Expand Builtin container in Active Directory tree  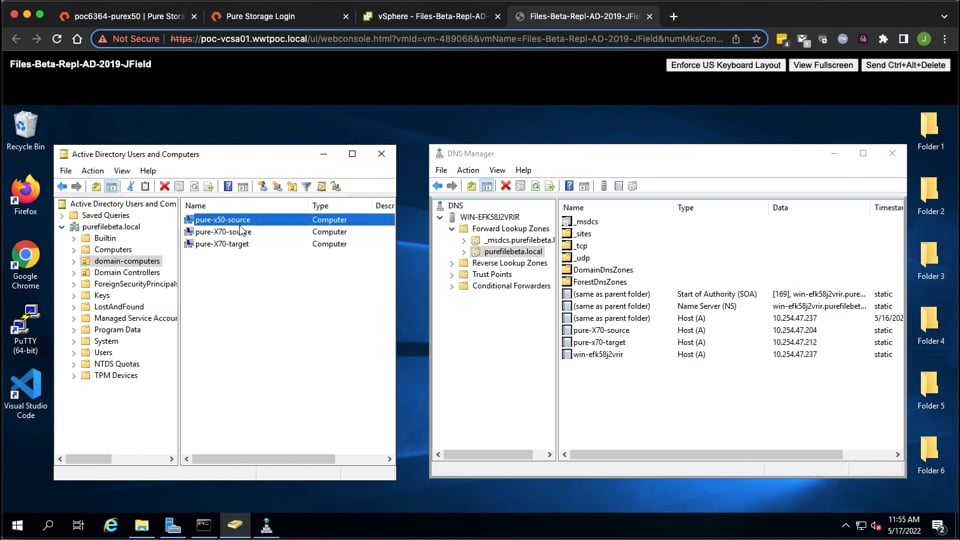point(73,238)
